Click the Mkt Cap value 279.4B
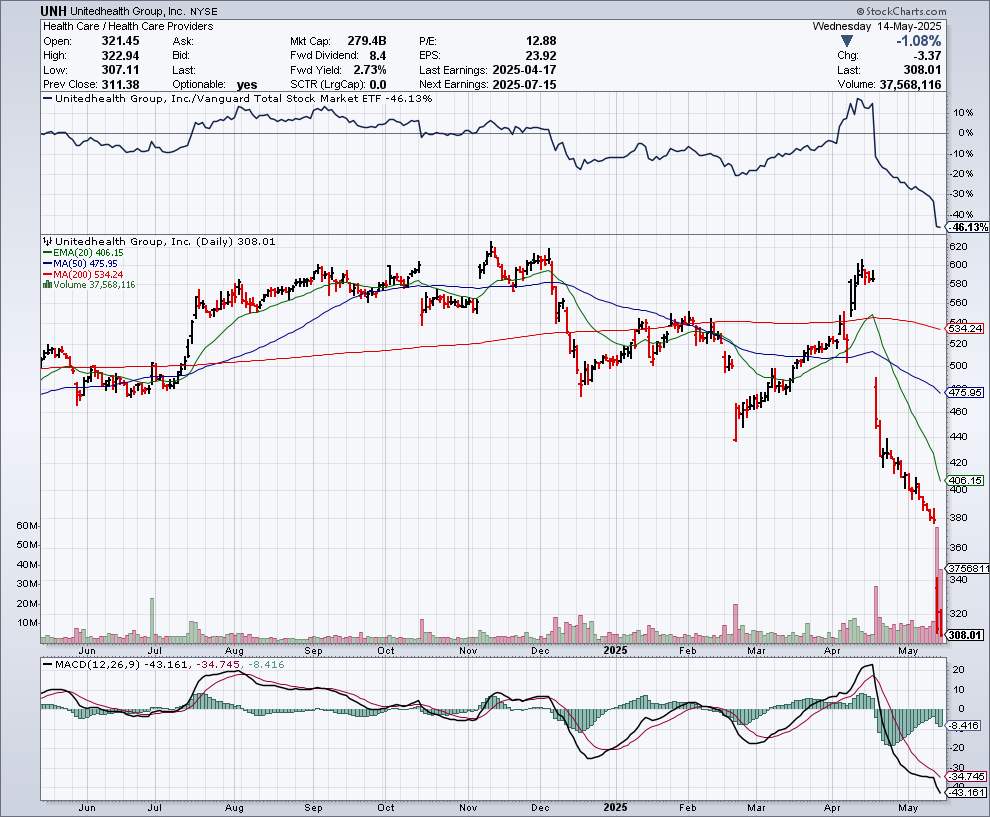Viewport: 990px width, 817px height. point(367,40)
